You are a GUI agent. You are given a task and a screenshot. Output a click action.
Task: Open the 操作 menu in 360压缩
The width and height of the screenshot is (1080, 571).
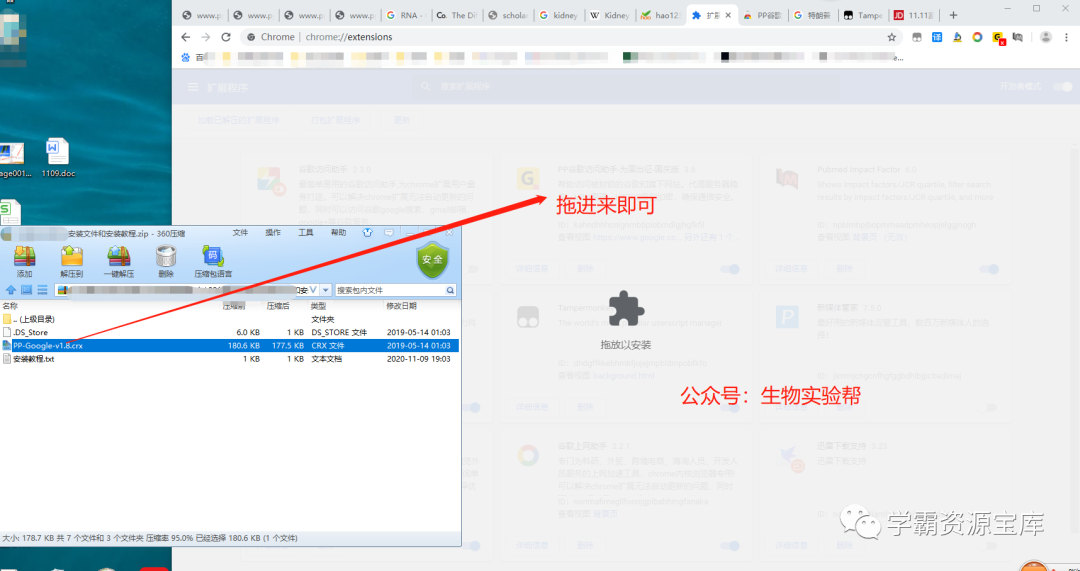(x=273, y=233)
